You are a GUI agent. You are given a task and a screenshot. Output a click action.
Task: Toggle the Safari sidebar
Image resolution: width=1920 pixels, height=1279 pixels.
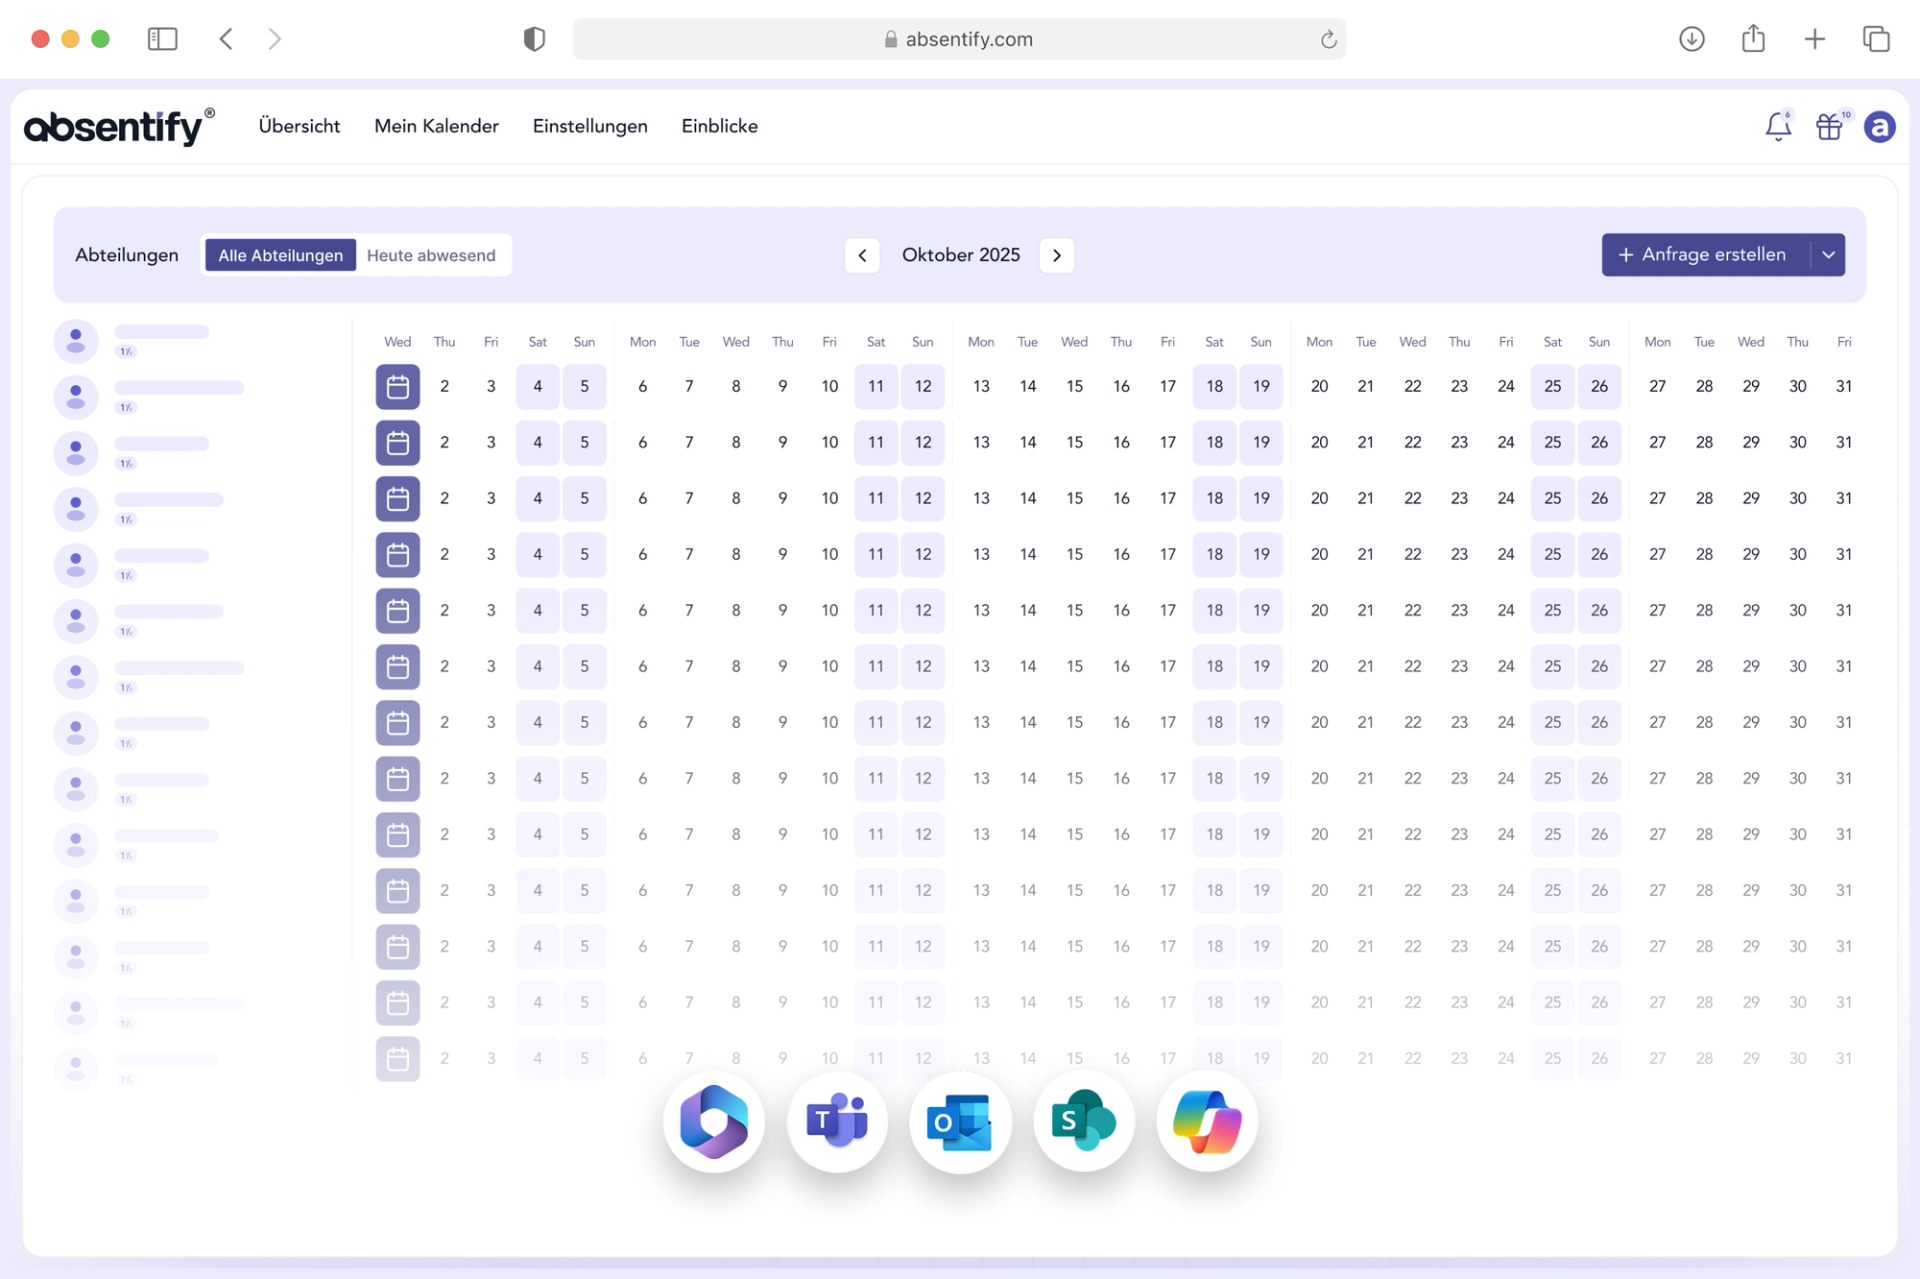162,39
